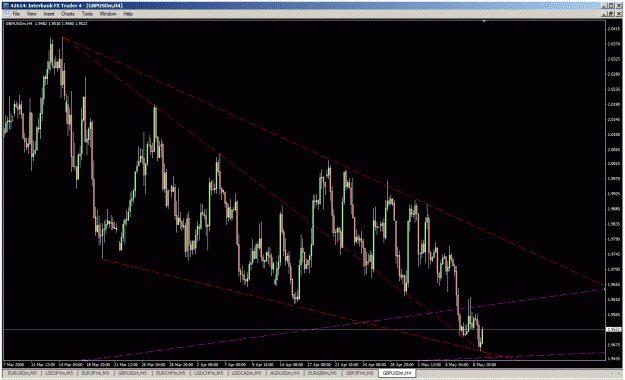This screenshot has width=625, height=380.
Task: Click the '8 May 20:00' time axis label
Action: [484, 364]
